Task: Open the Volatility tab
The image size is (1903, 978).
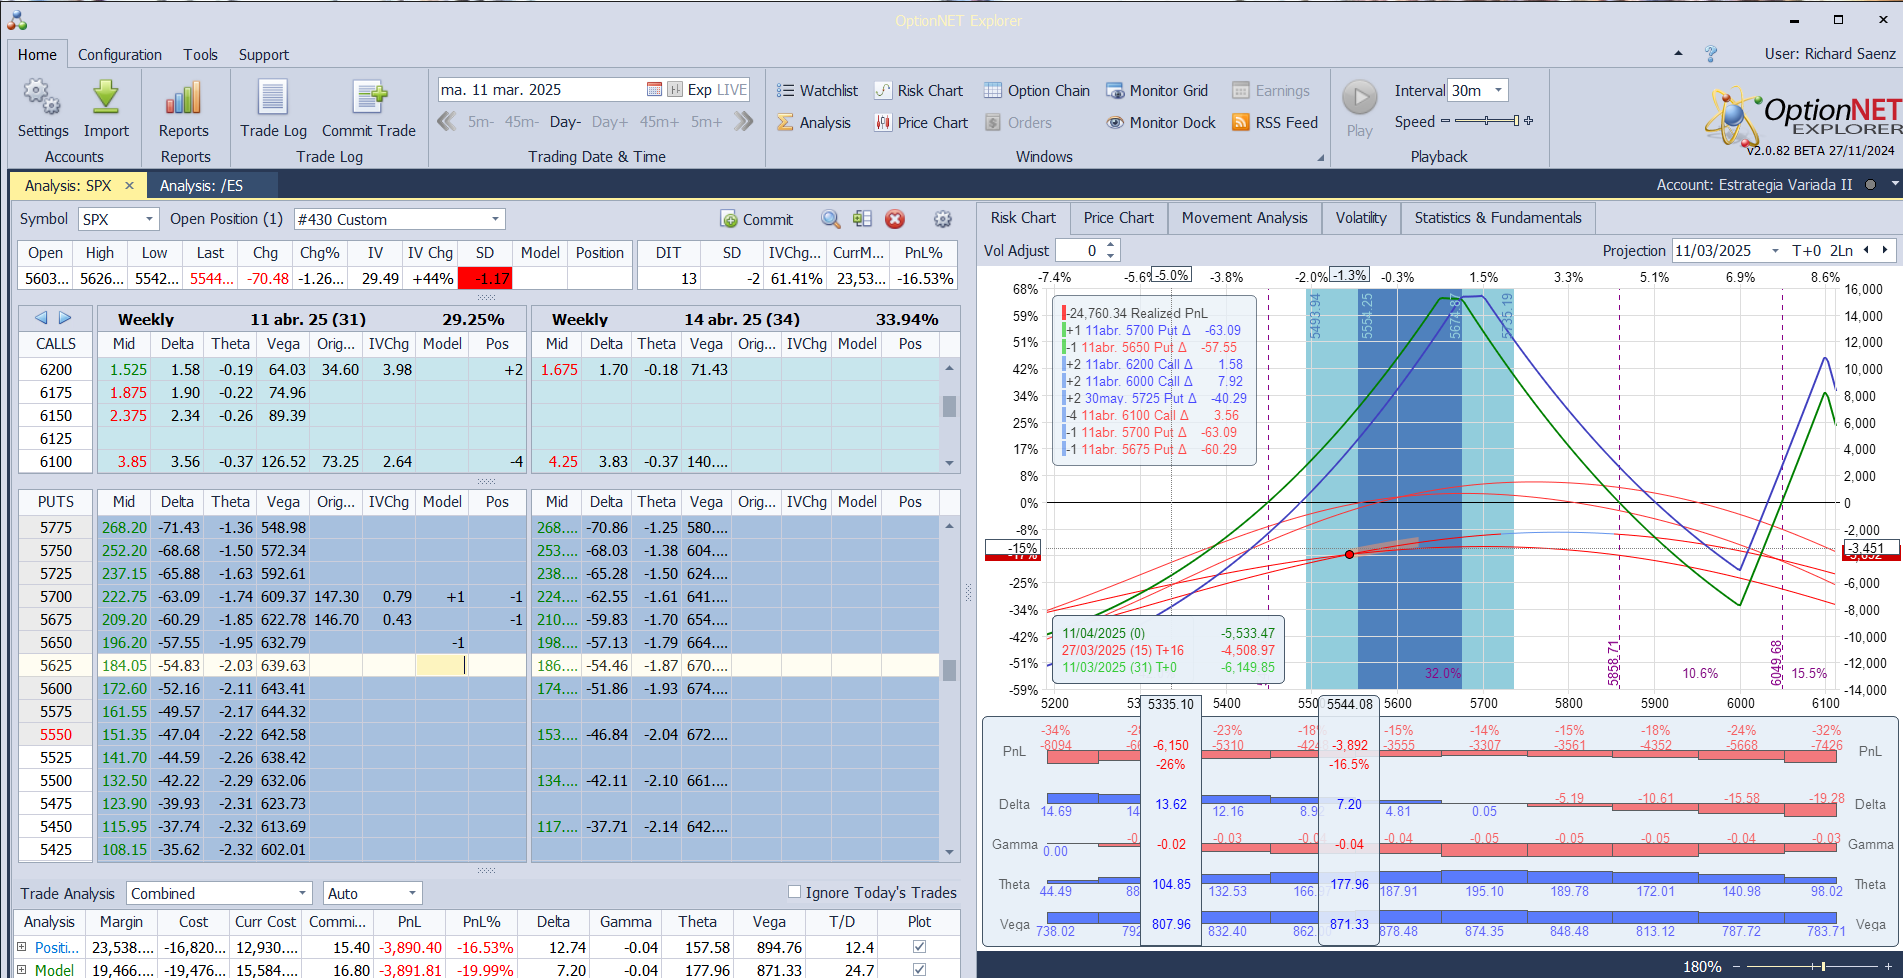Action: point(1361,218)
